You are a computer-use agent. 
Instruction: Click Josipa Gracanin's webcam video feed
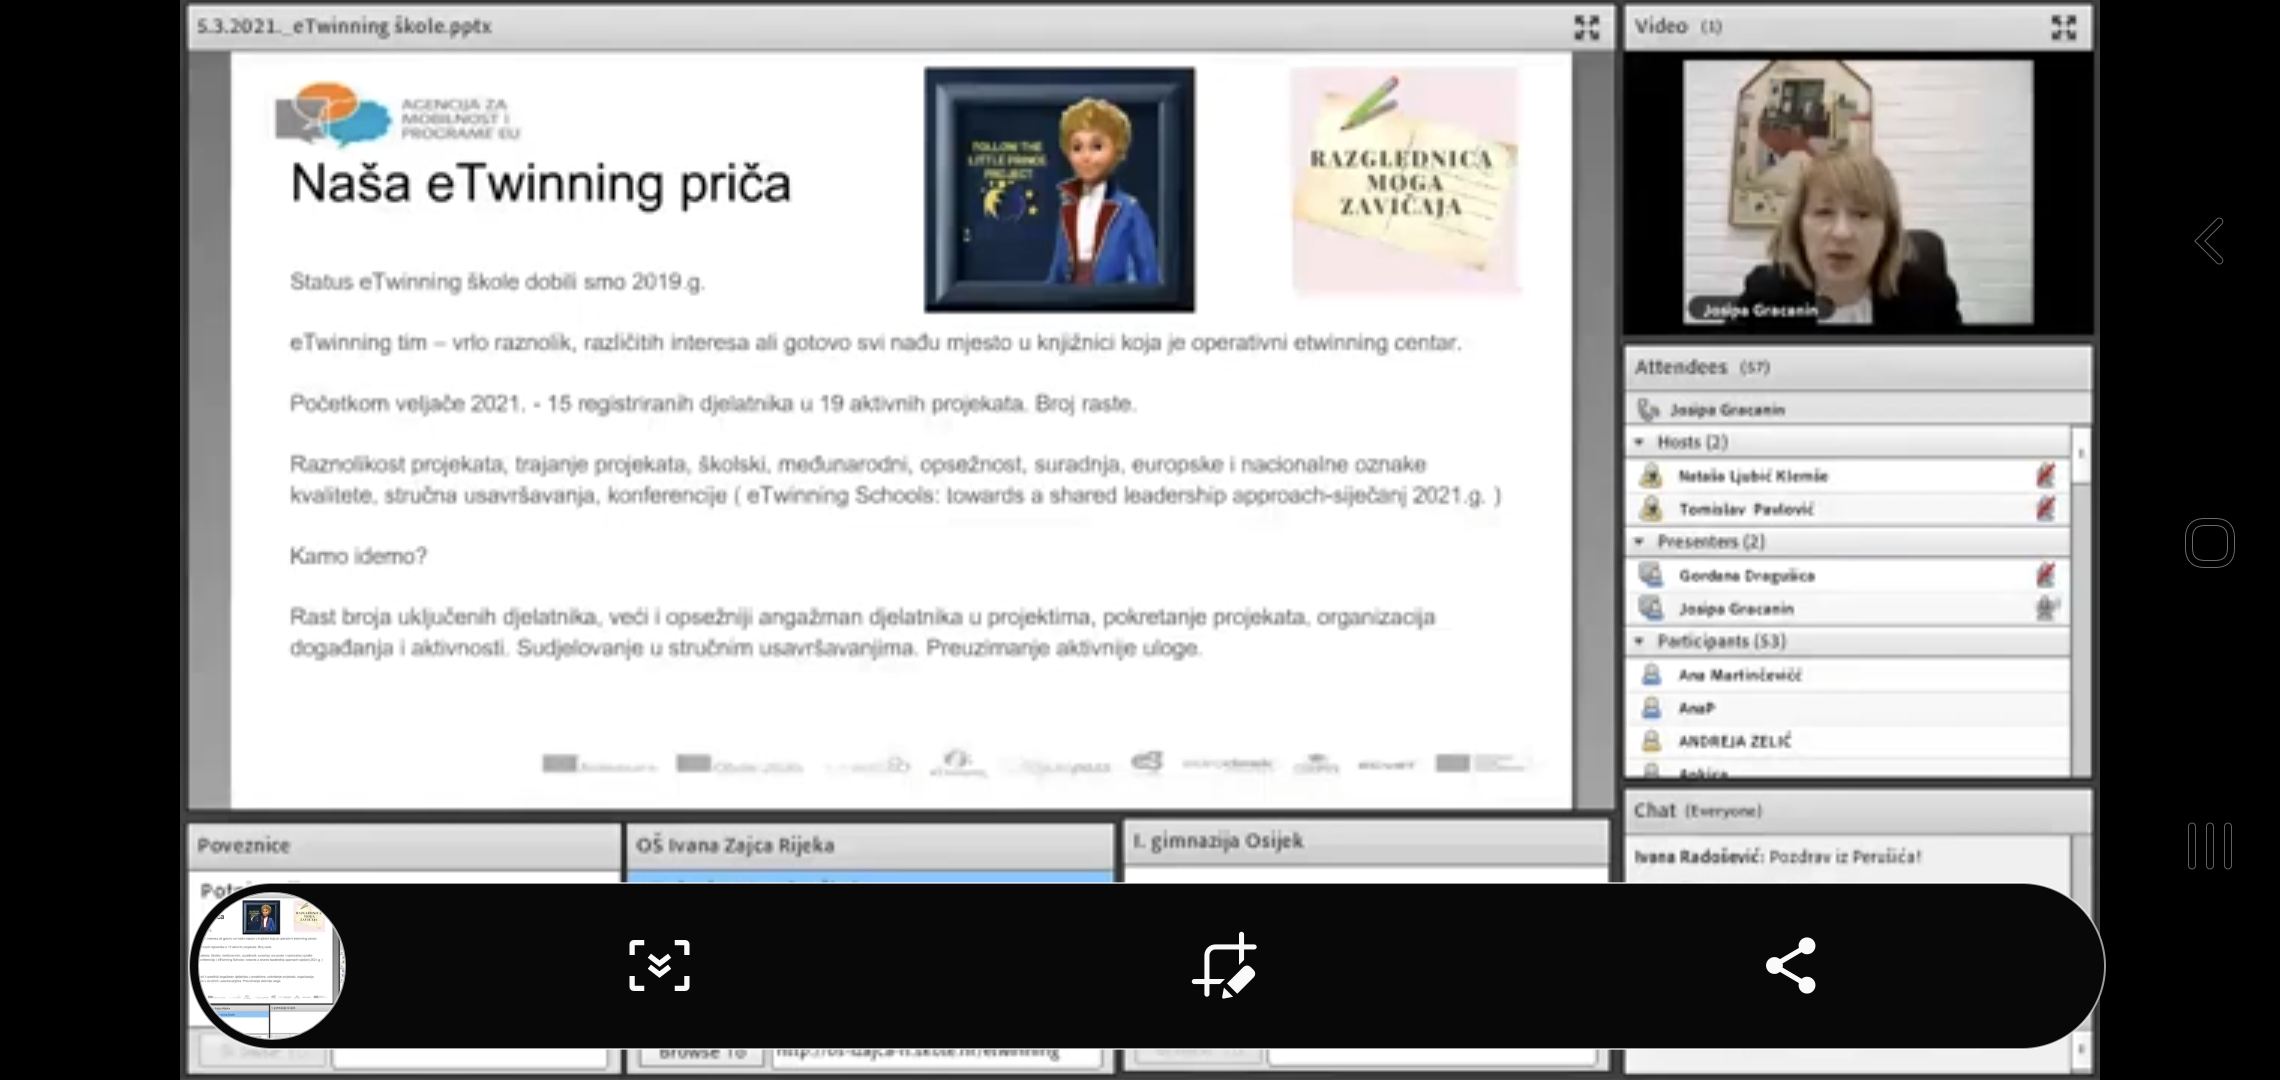[1858, 192]
